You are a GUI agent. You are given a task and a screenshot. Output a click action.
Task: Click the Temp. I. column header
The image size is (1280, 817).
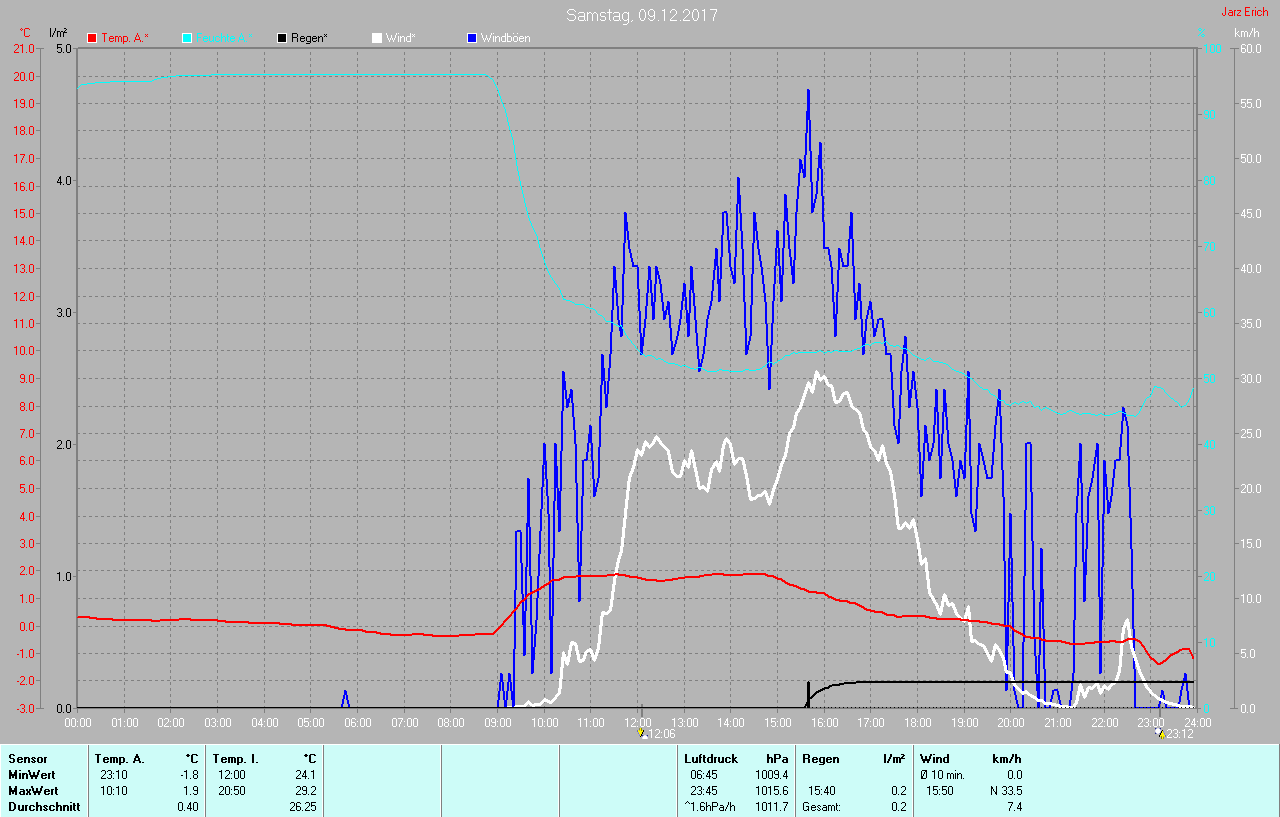coord(234,759)
